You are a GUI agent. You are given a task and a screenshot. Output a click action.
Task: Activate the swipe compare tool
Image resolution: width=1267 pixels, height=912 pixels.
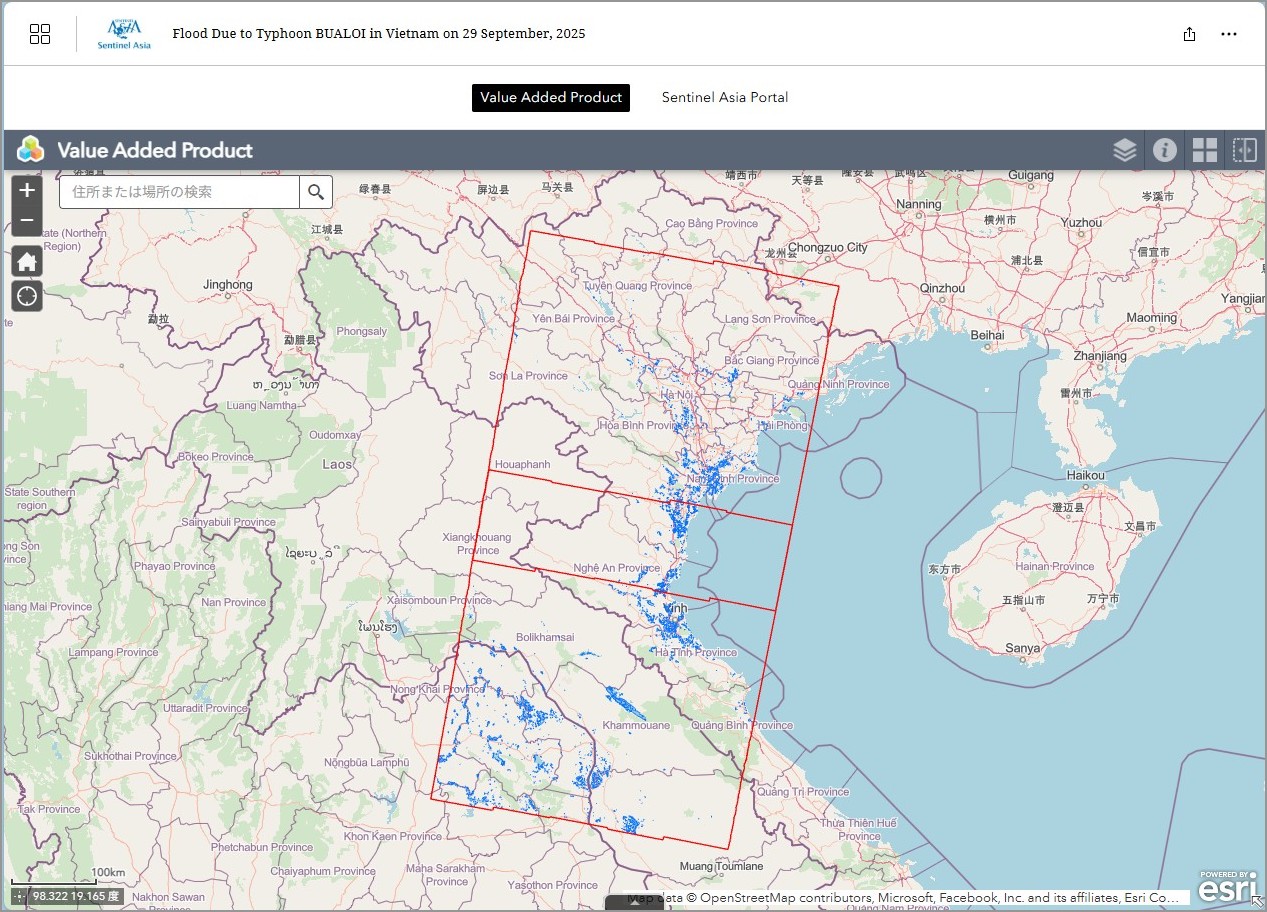[1244, 150]
